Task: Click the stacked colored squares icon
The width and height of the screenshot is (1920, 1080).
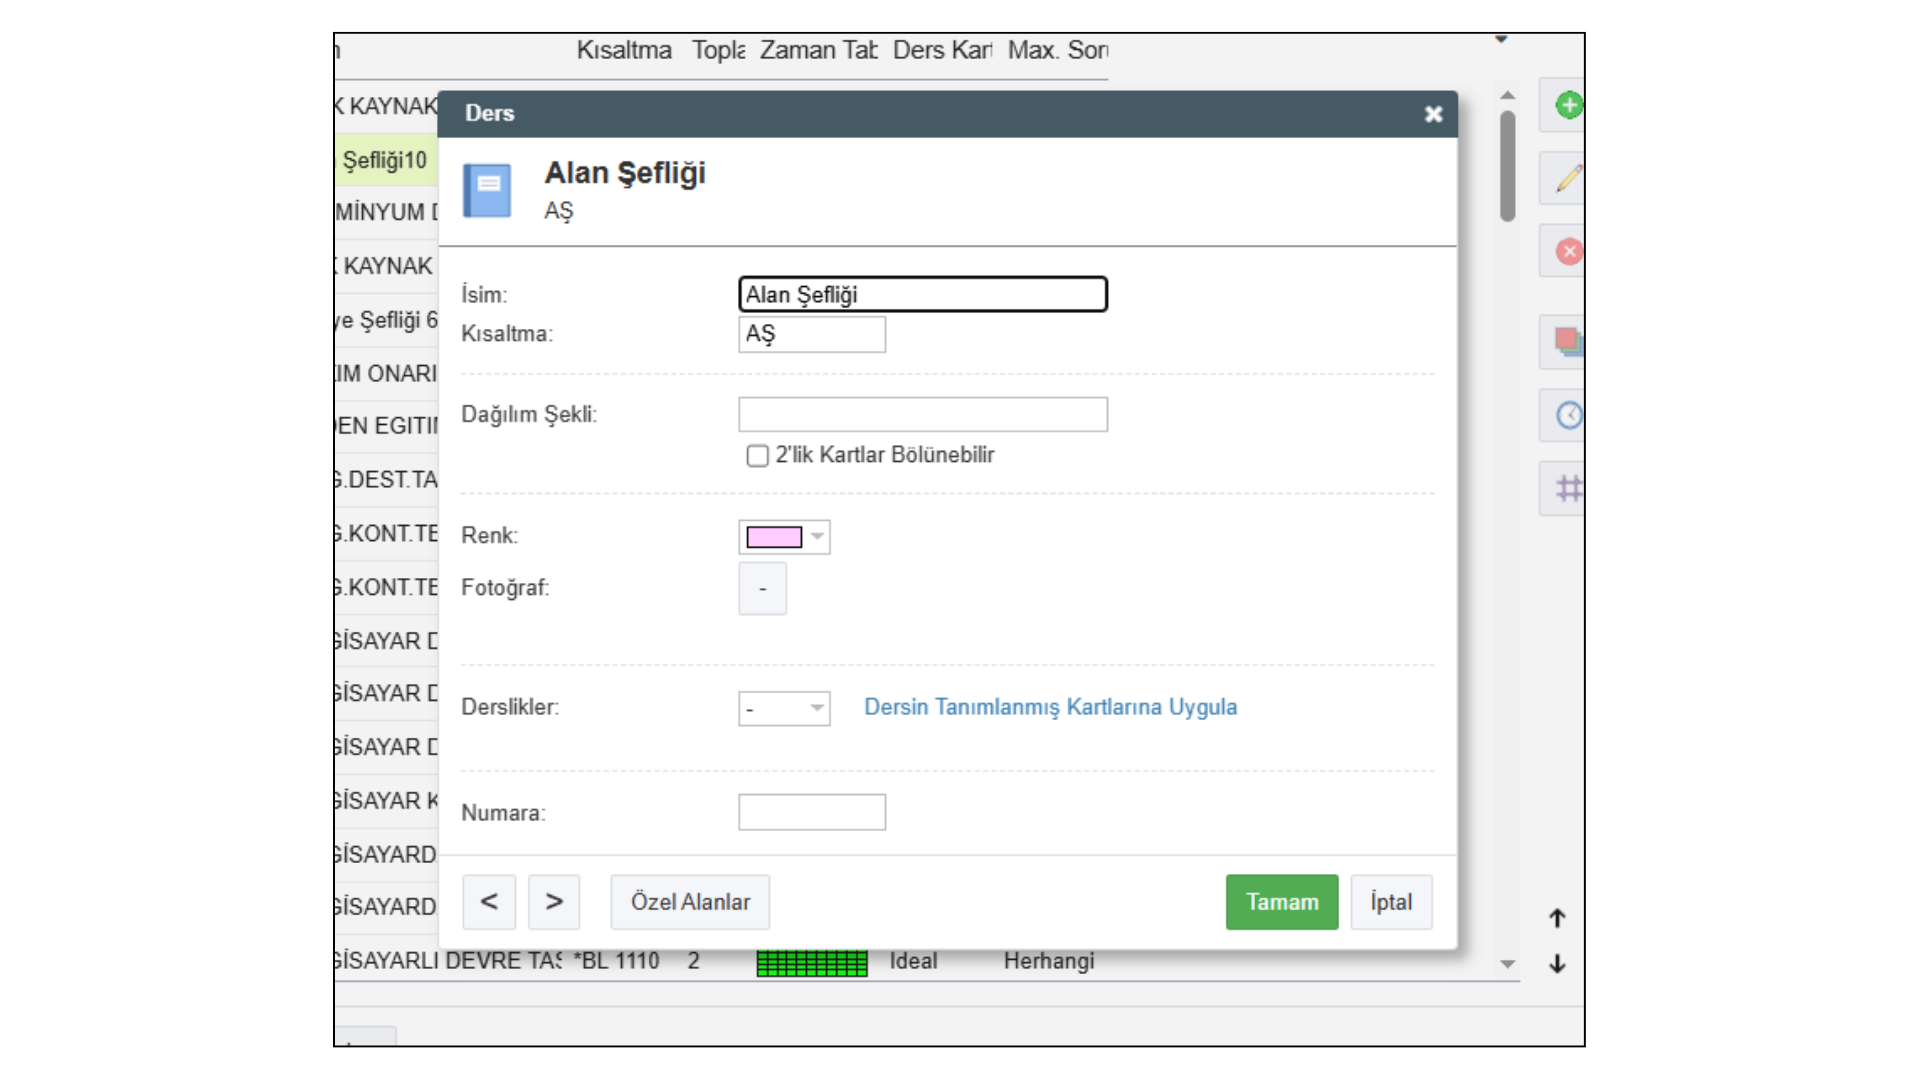Action: point(1568,342)
